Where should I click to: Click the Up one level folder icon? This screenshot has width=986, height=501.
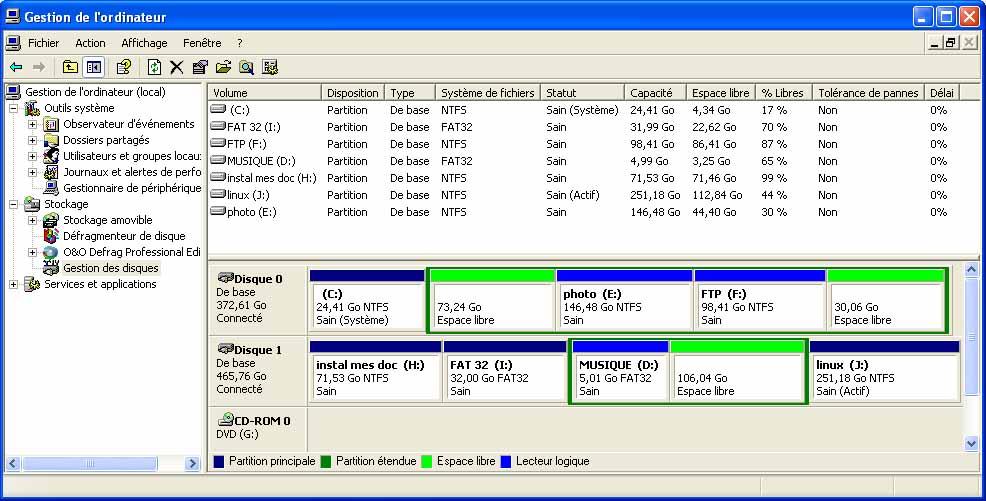pyautogui.click(x=70, y=67)
